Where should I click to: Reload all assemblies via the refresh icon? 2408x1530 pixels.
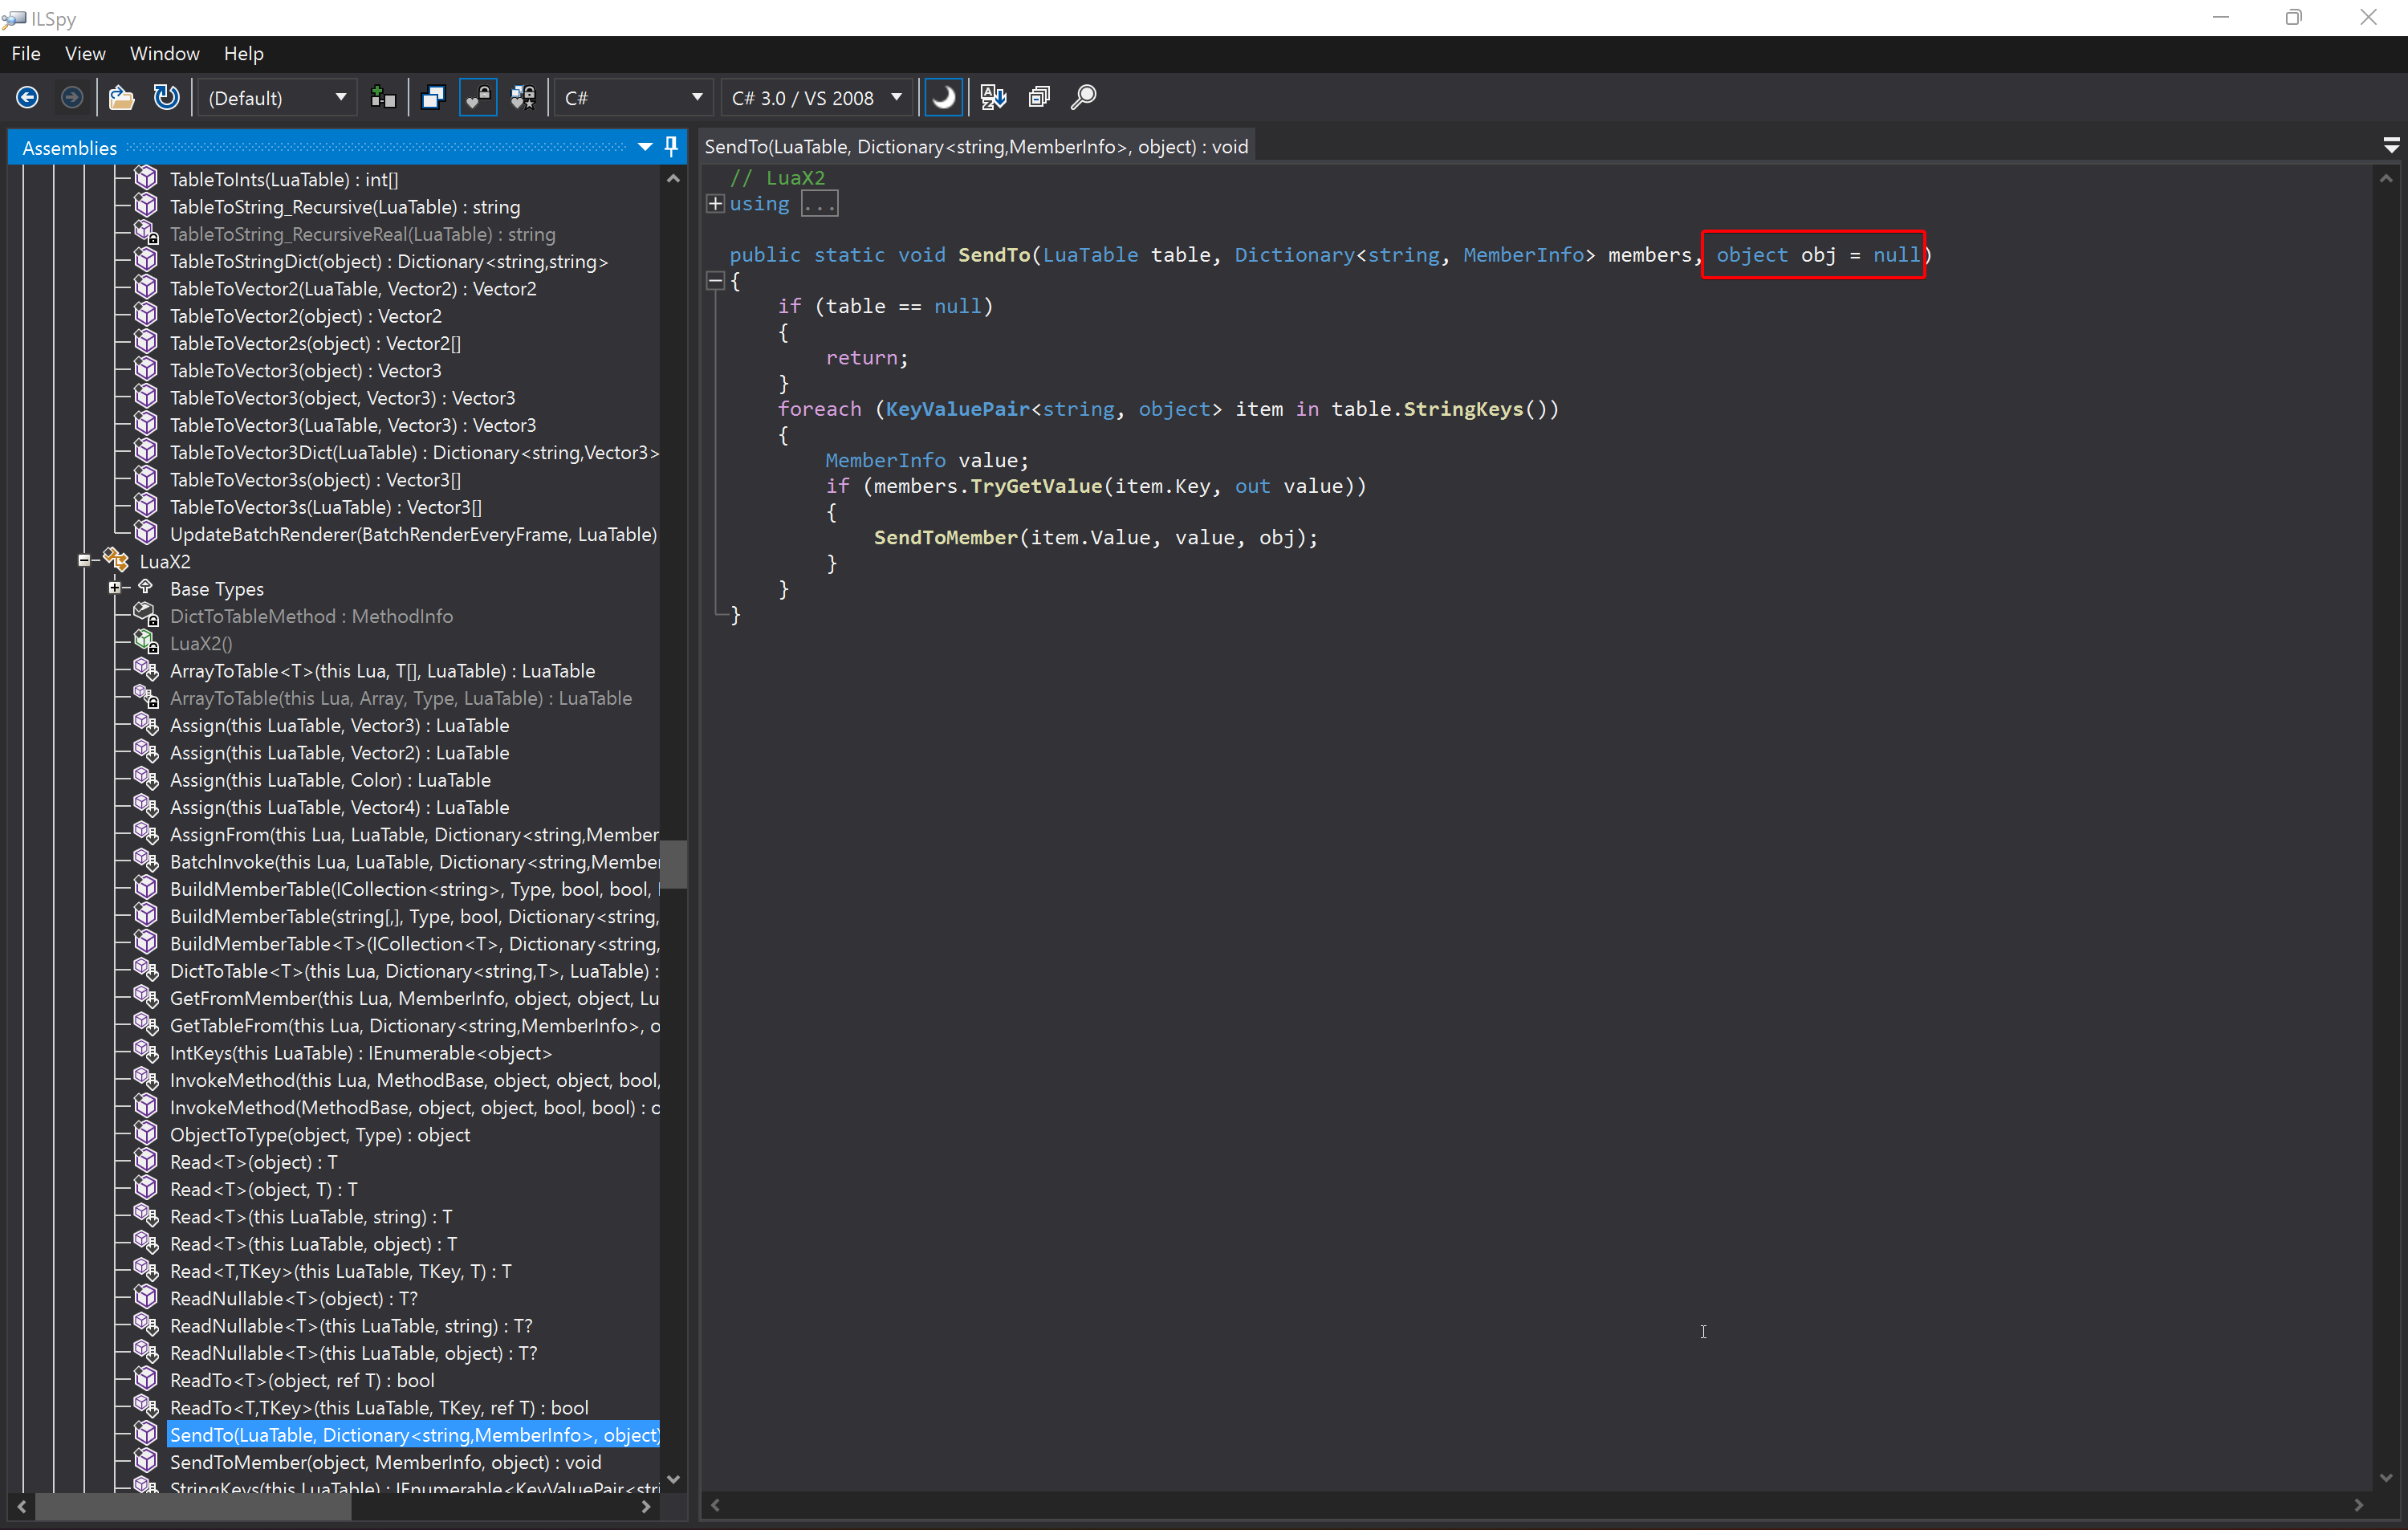pos(166,97)
